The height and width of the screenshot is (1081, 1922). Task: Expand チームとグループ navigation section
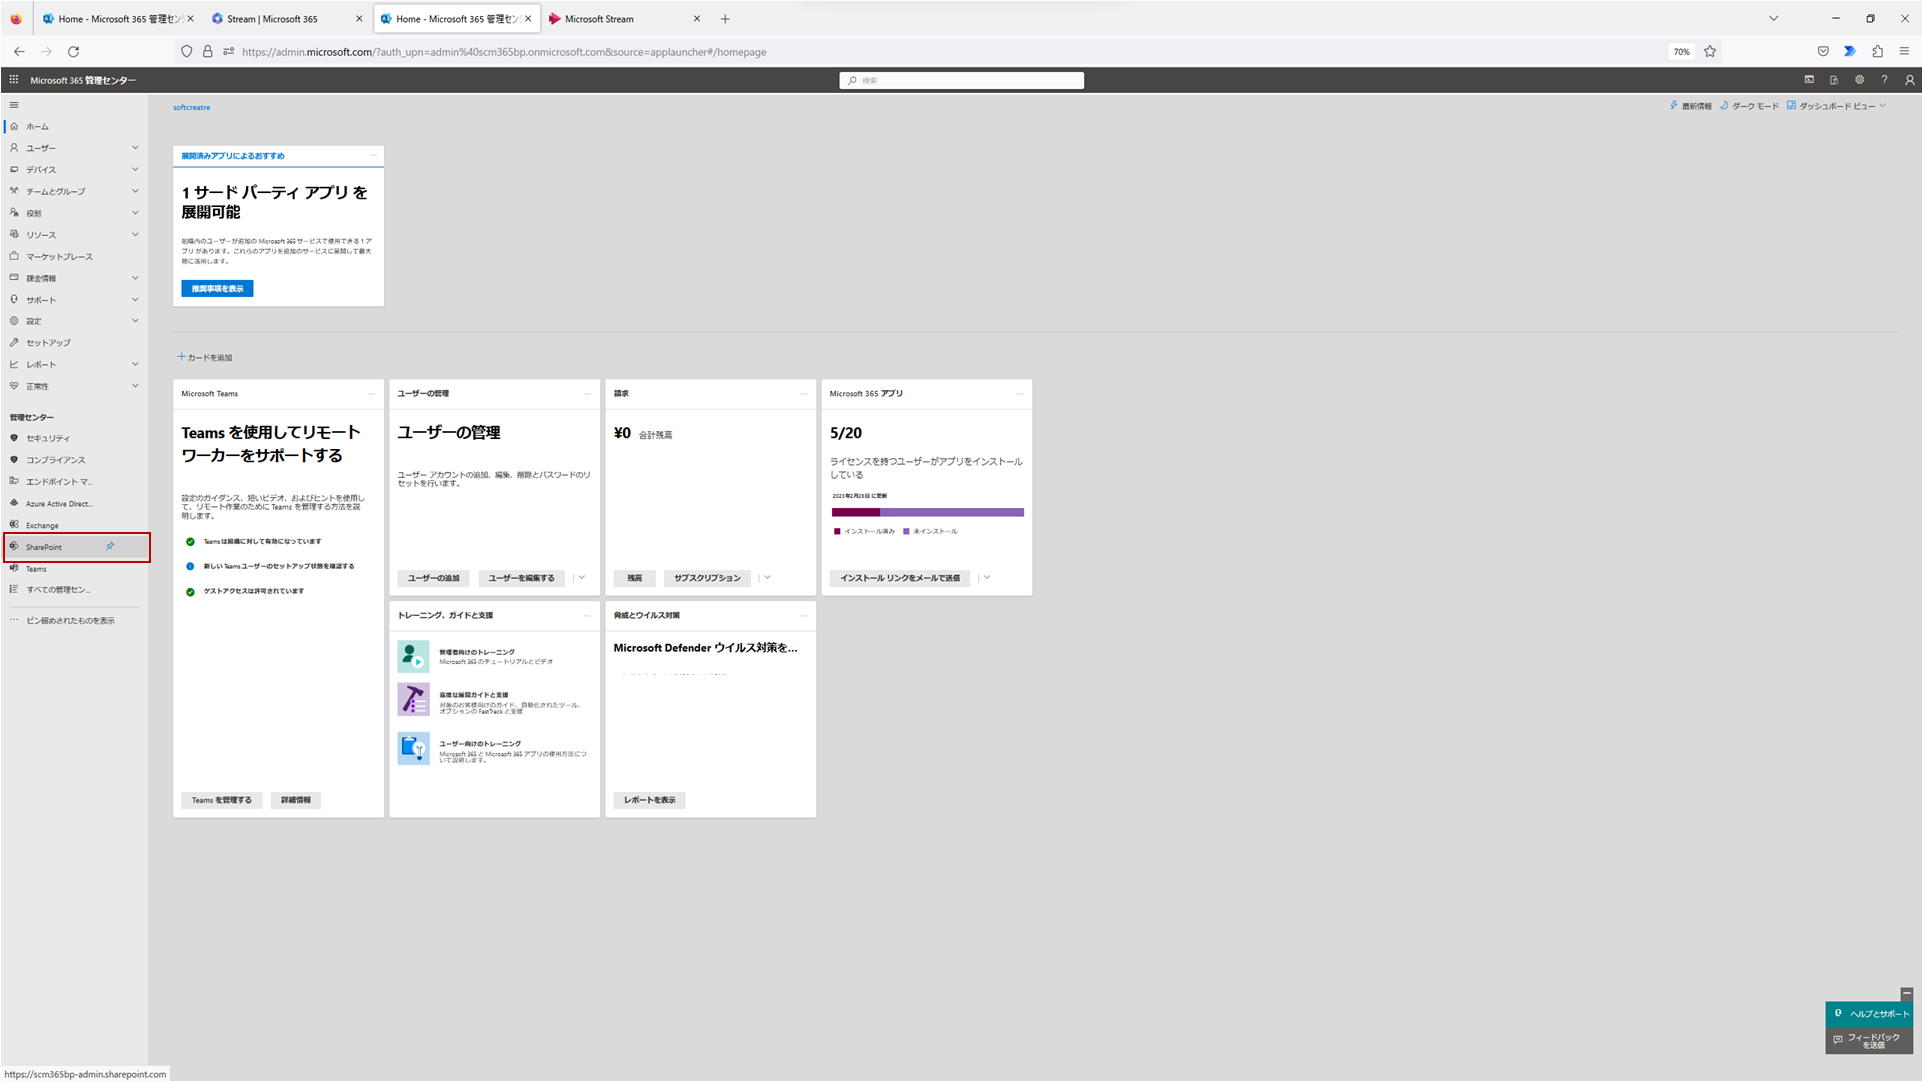point(135,191)
